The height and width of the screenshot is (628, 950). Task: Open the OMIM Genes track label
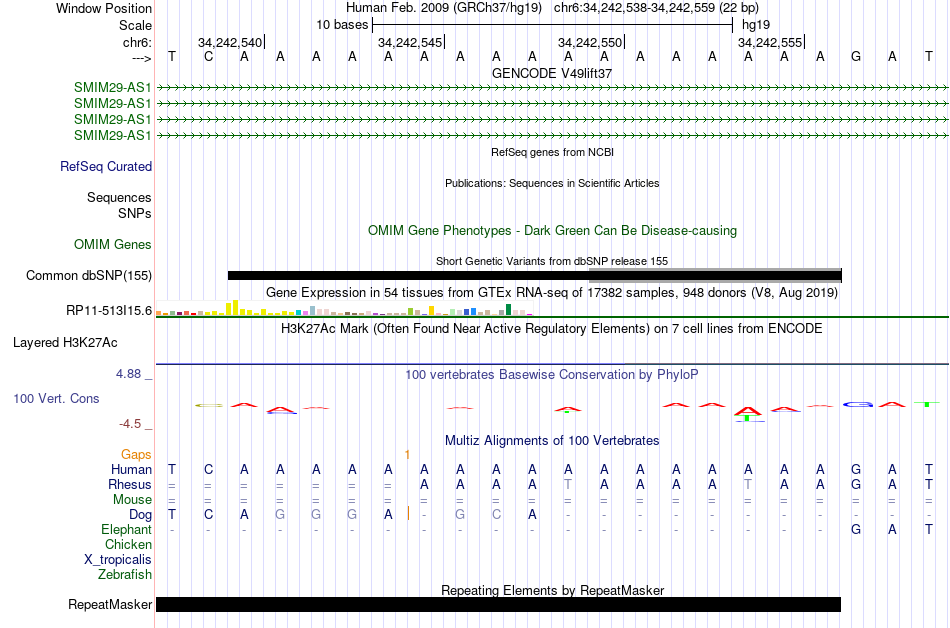[x=113, y=245]
